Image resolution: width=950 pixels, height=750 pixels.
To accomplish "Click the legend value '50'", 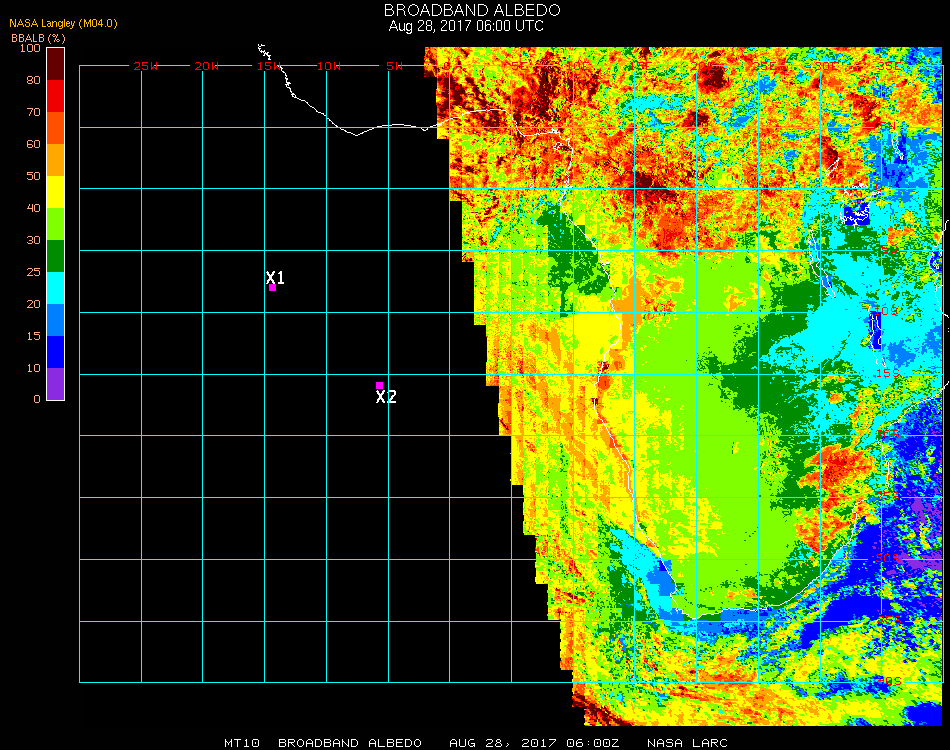I will click(33, 176).
